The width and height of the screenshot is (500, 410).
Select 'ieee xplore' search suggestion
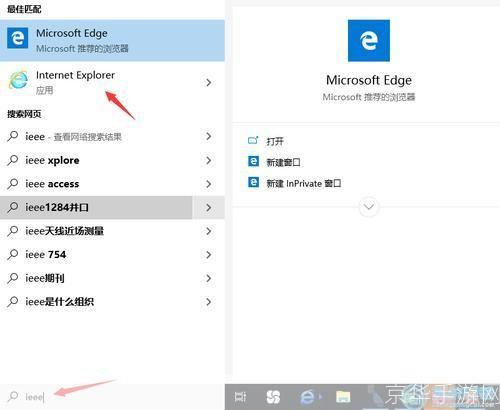(96, 160)
